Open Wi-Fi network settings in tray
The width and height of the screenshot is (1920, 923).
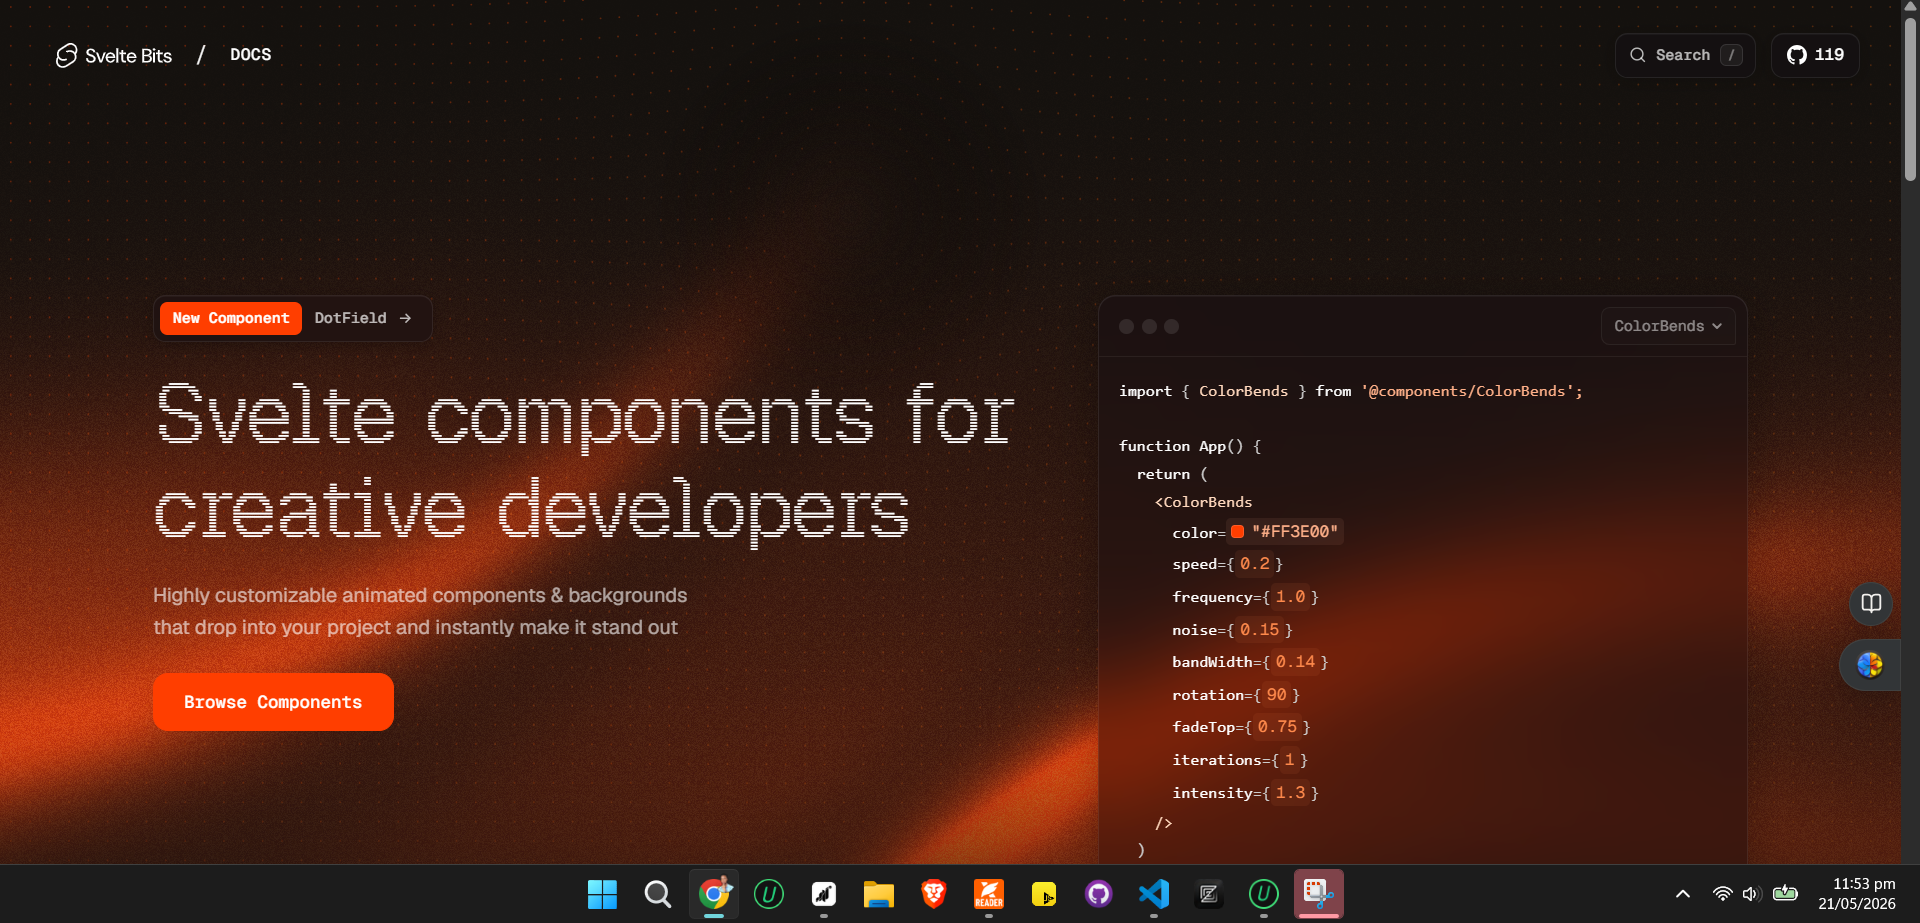click(1722, 894)
